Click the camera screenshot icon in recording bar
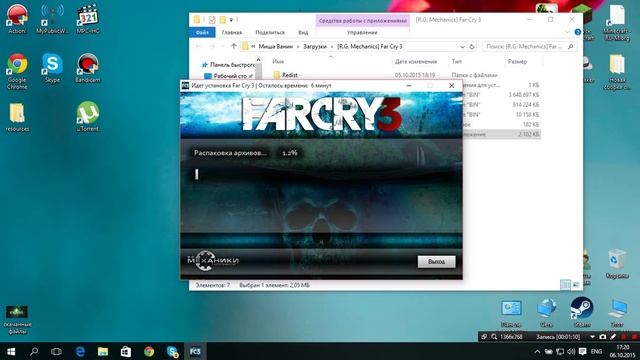 pyautogui.click(x=603, y=337)
